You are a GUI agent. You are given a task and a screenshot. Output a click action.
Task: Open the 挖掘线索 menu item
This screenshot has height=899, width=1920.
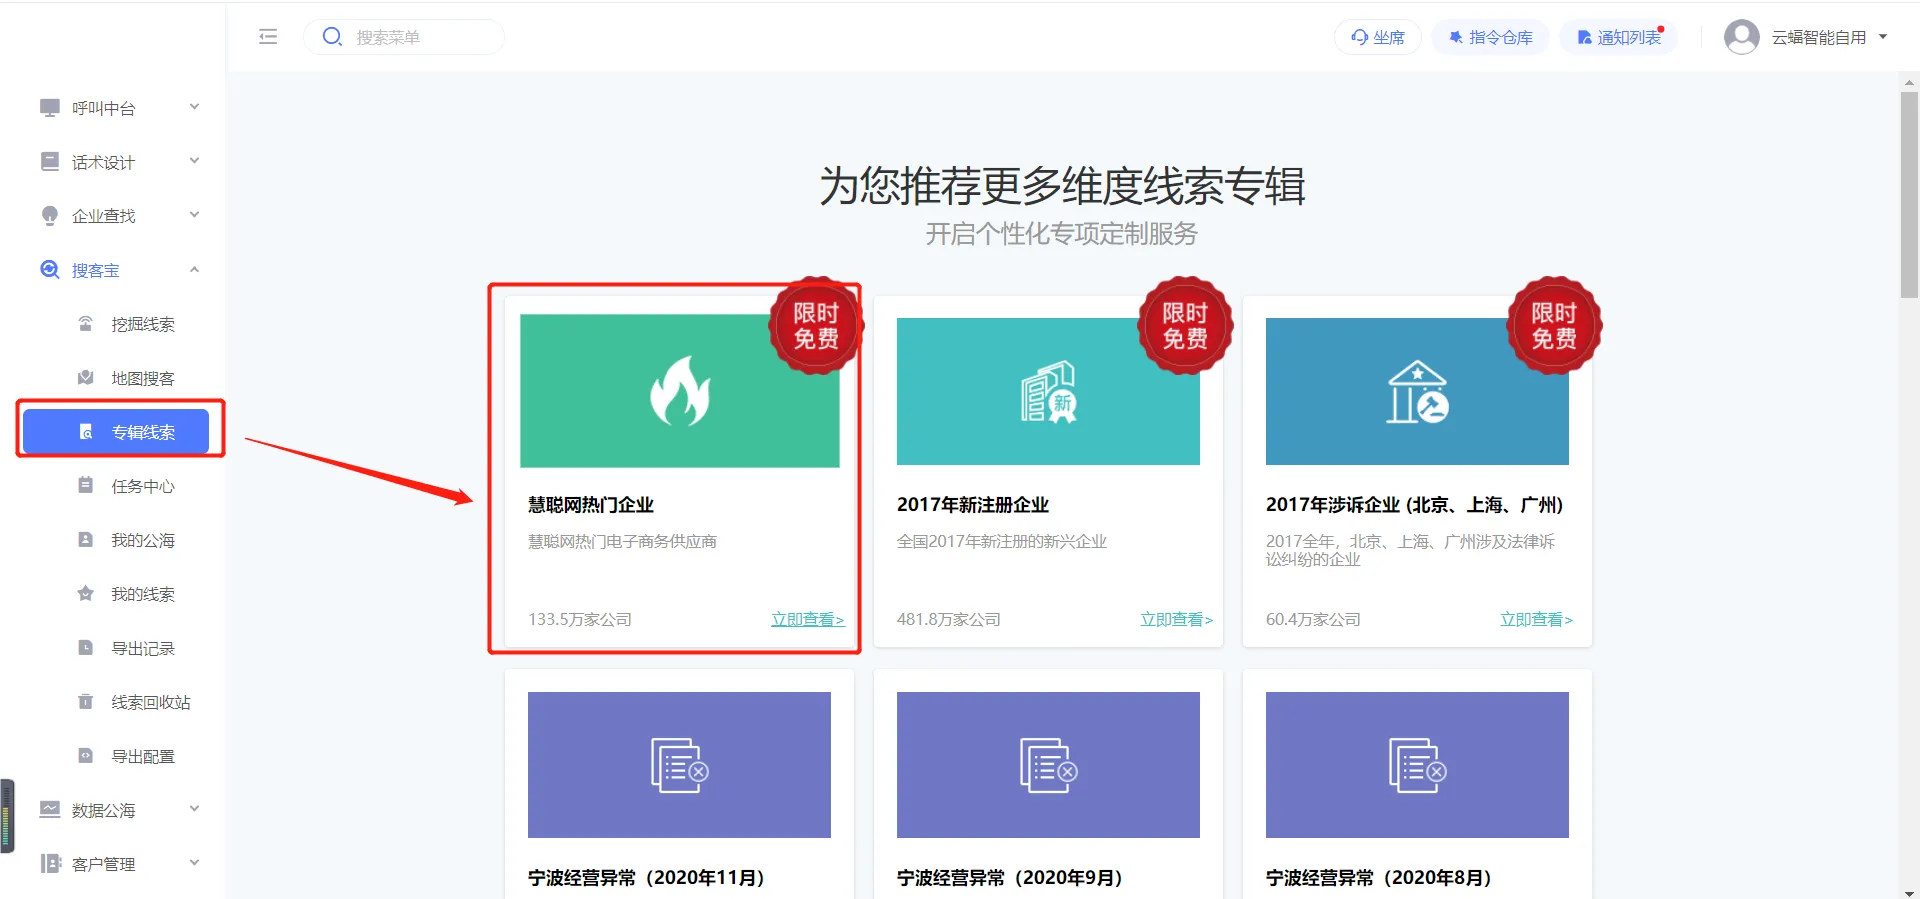pyautogui.click(x=143, y=324)
